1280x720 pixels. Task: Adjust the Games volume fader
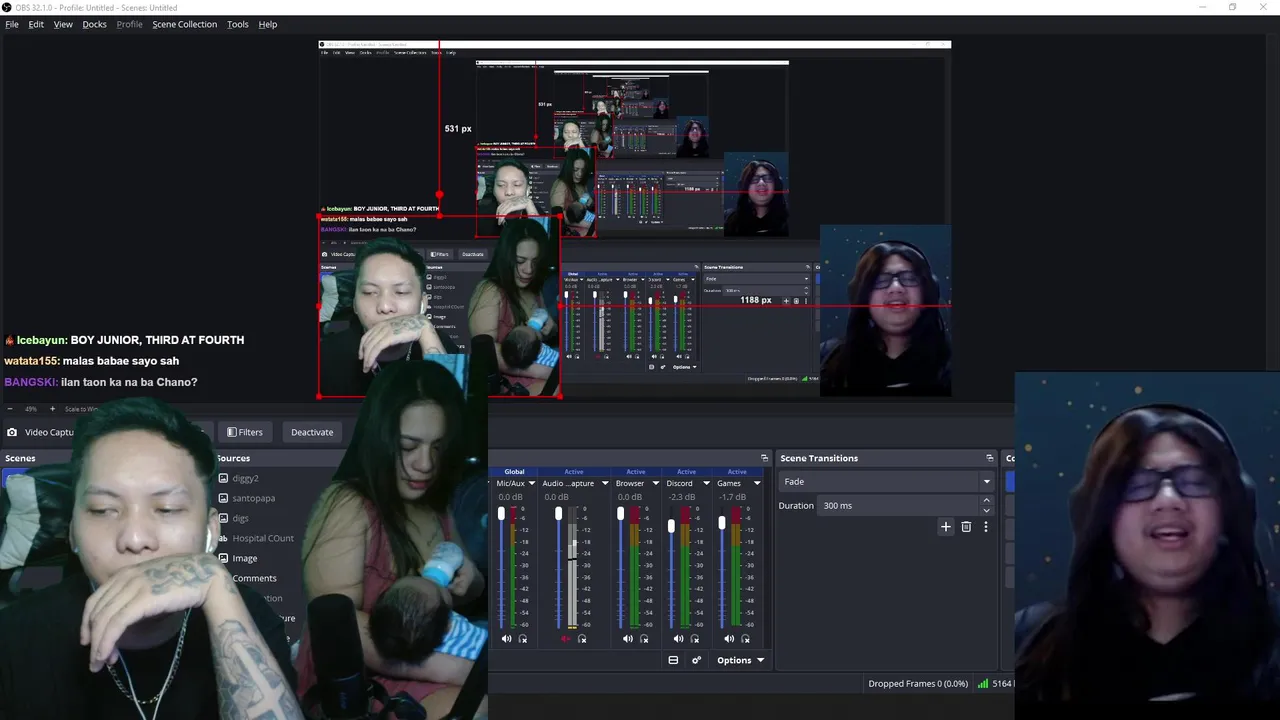(722, 523)
